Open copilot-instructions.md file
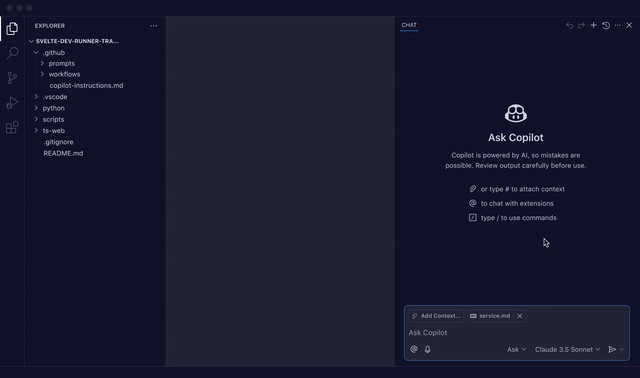This screenshot has width=640, height=378. coord(86,86)
